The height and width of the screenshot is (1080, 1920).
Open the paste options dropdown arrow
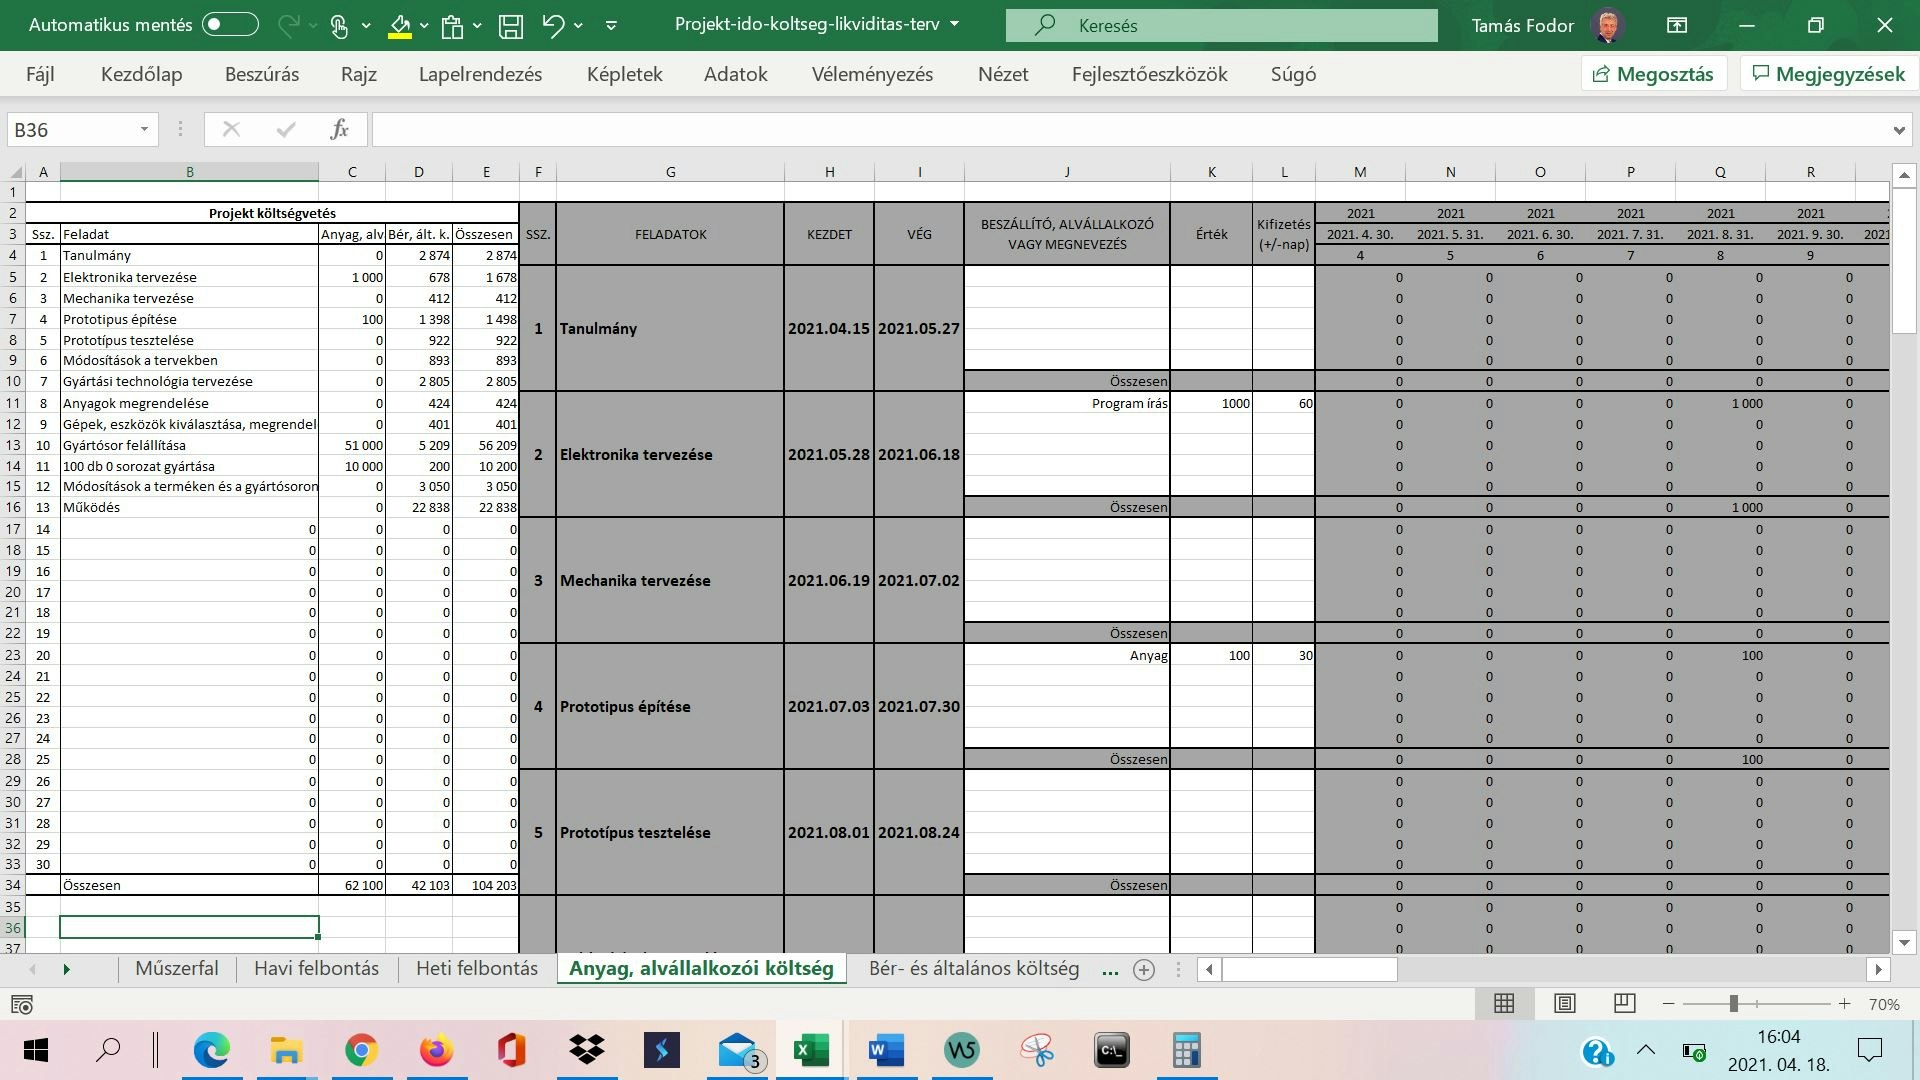point(477,25)
